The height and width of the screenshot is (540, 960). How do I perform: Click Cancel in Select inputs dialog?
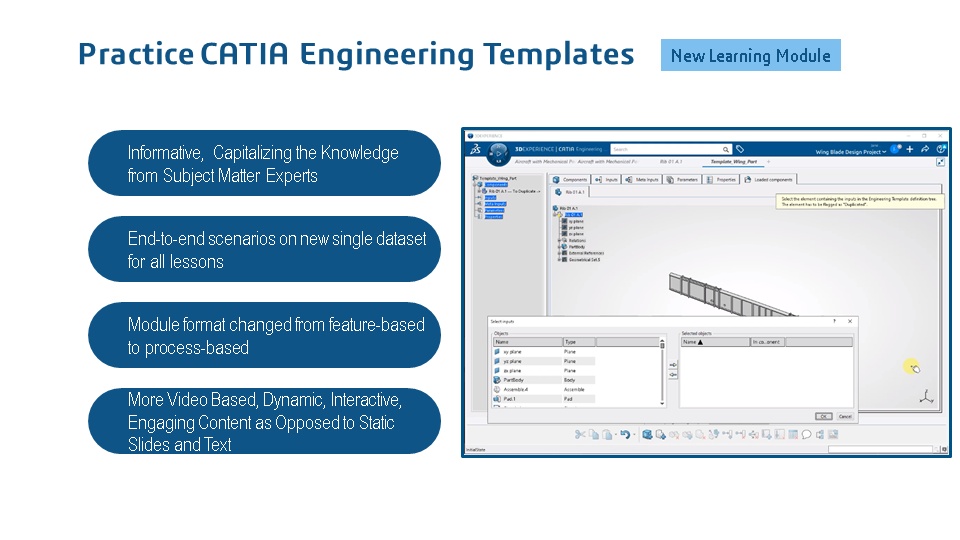(x=845, y=416)
